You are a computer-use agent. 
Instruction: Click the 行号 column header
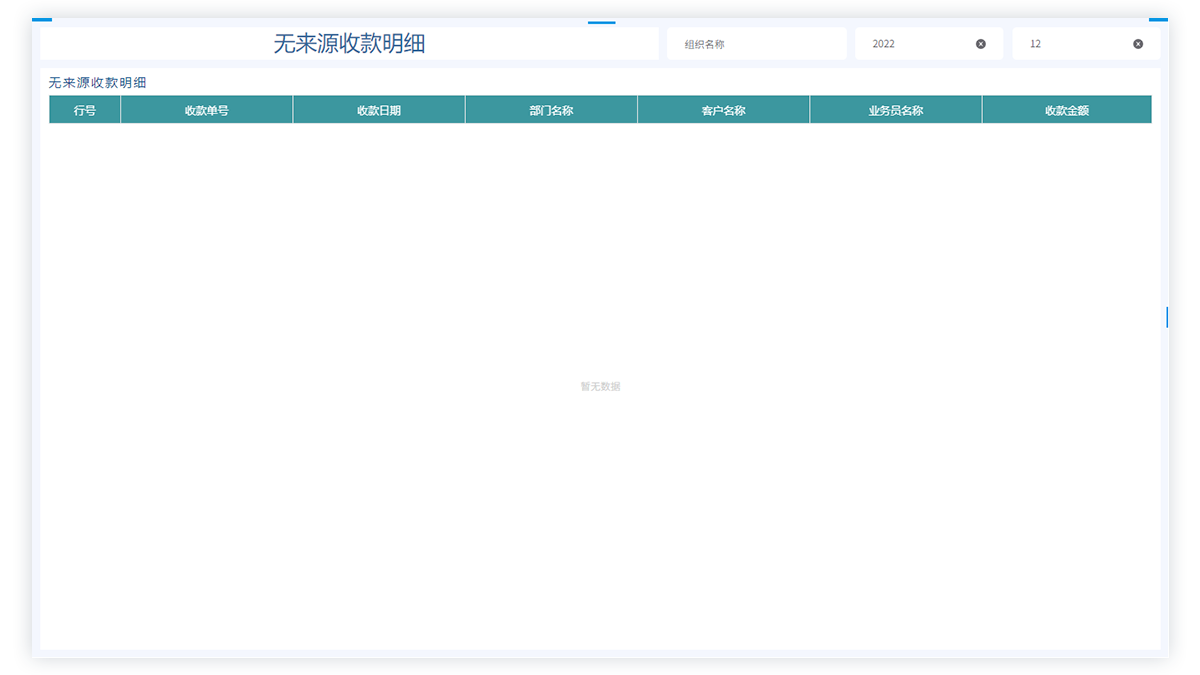[x=85, y=110]
